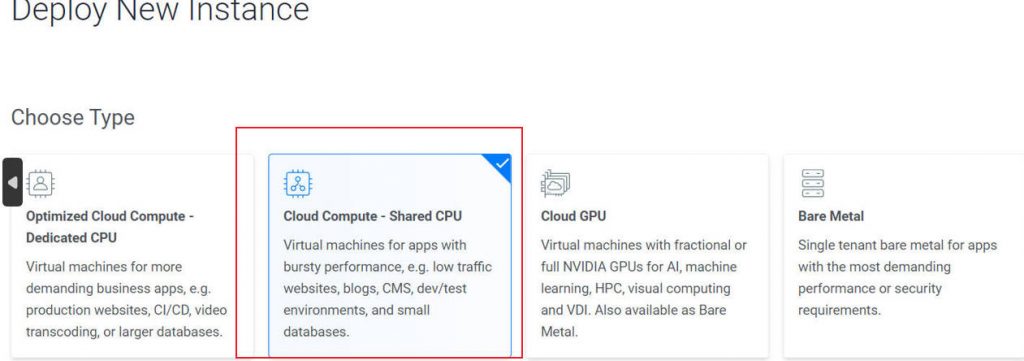Collapse the side panel with left arrow
This screenshot has height=361, width=1024.
[12, 182]
